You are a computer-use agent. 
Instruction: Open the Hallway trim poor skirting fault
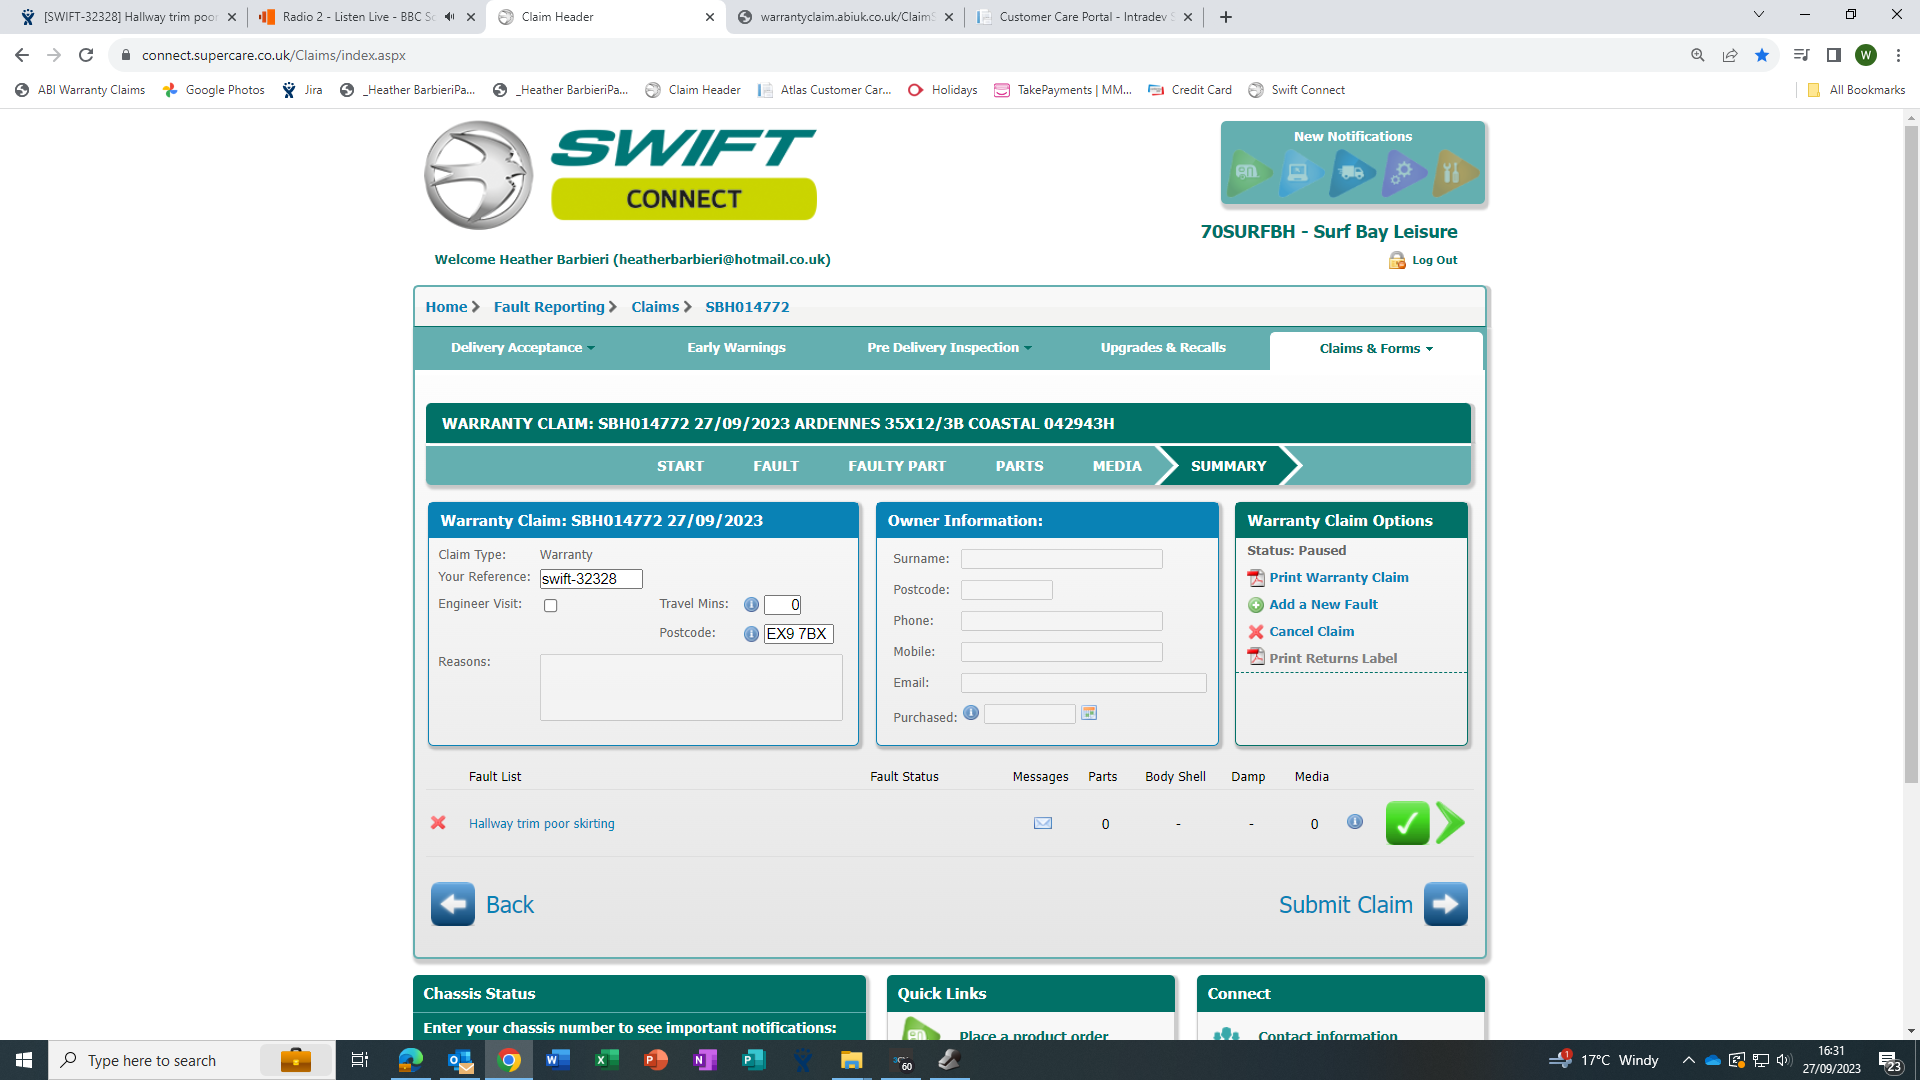pyautogui.click(x=541, y=824)
